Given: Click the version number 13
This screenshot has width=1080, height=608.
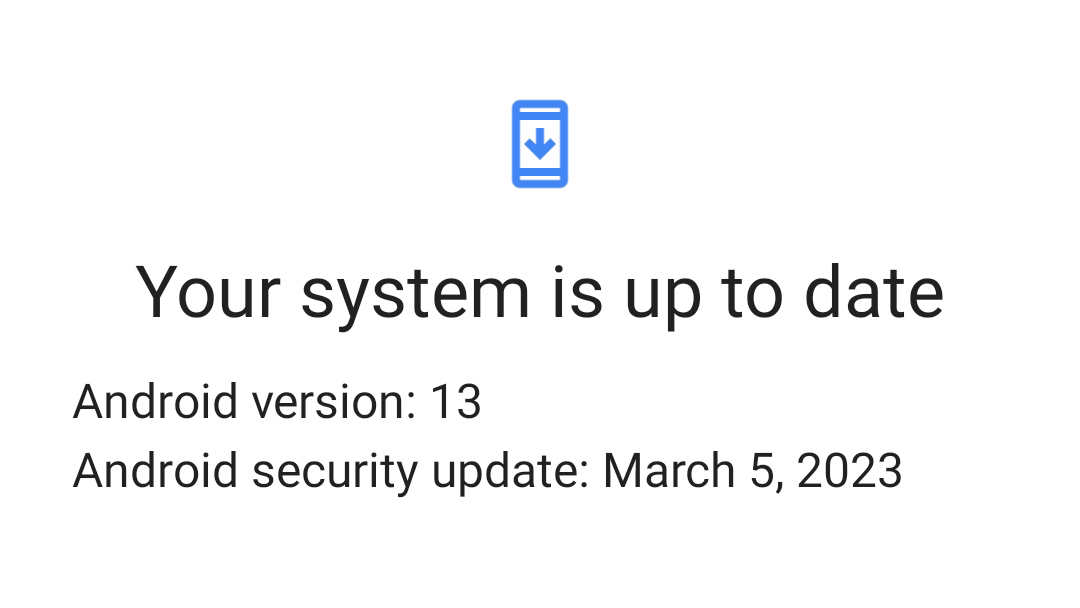Looking at the screenshot, I should pos(456,402).
